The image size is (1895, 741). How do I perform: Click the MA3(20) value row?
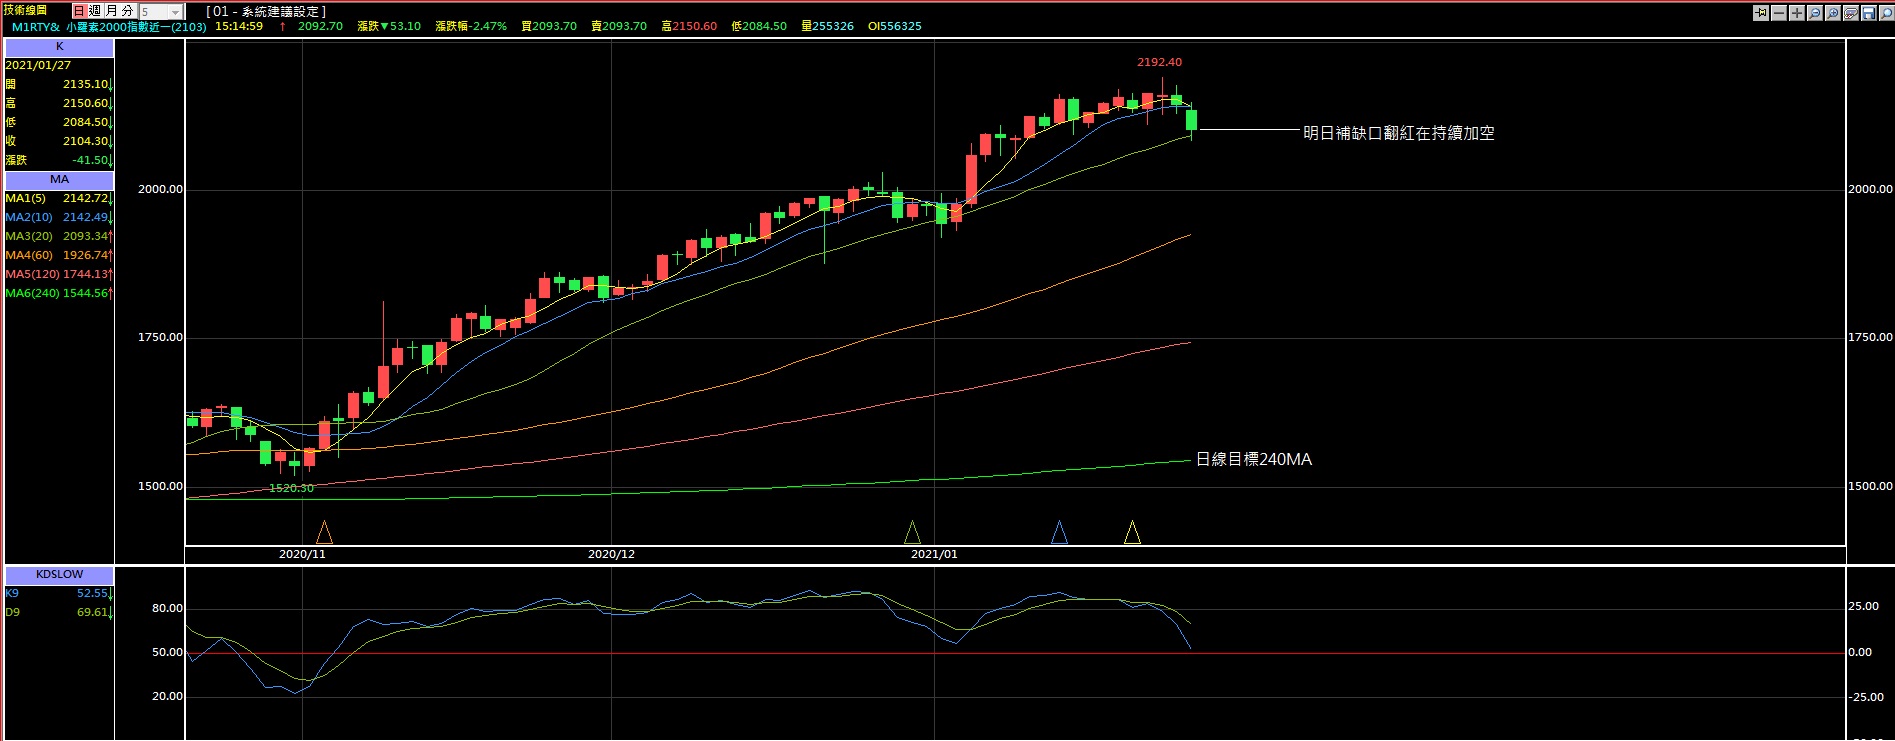59,237
